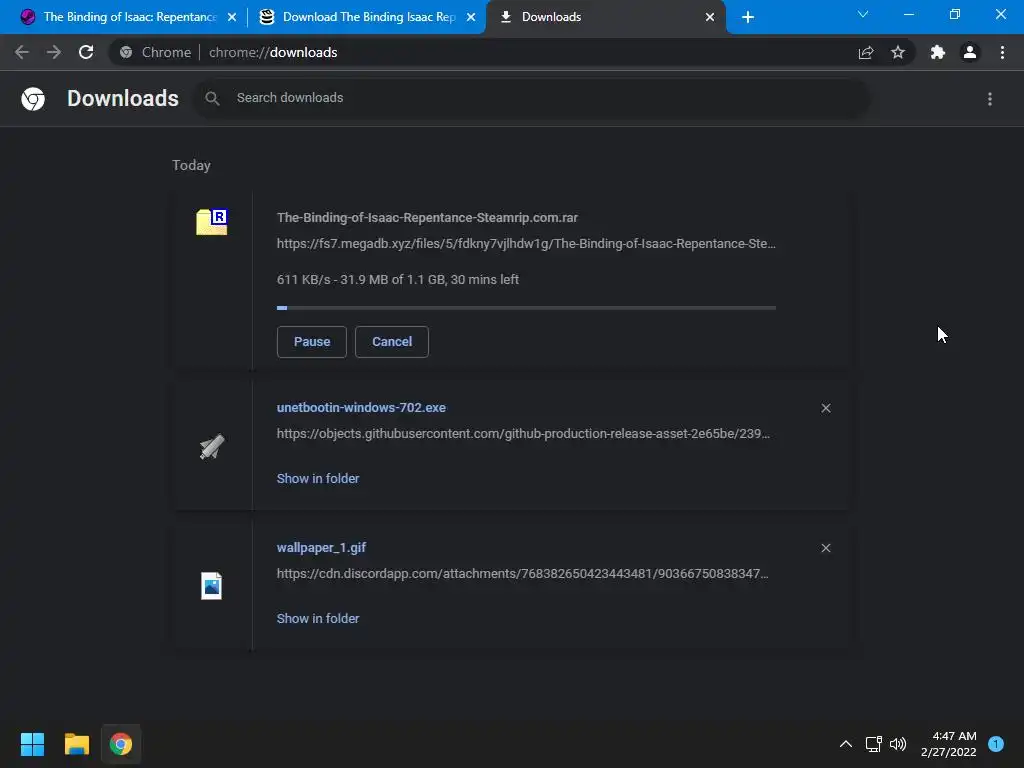Click the cdn.discordapp.com source URL

(x=522, y=573)
